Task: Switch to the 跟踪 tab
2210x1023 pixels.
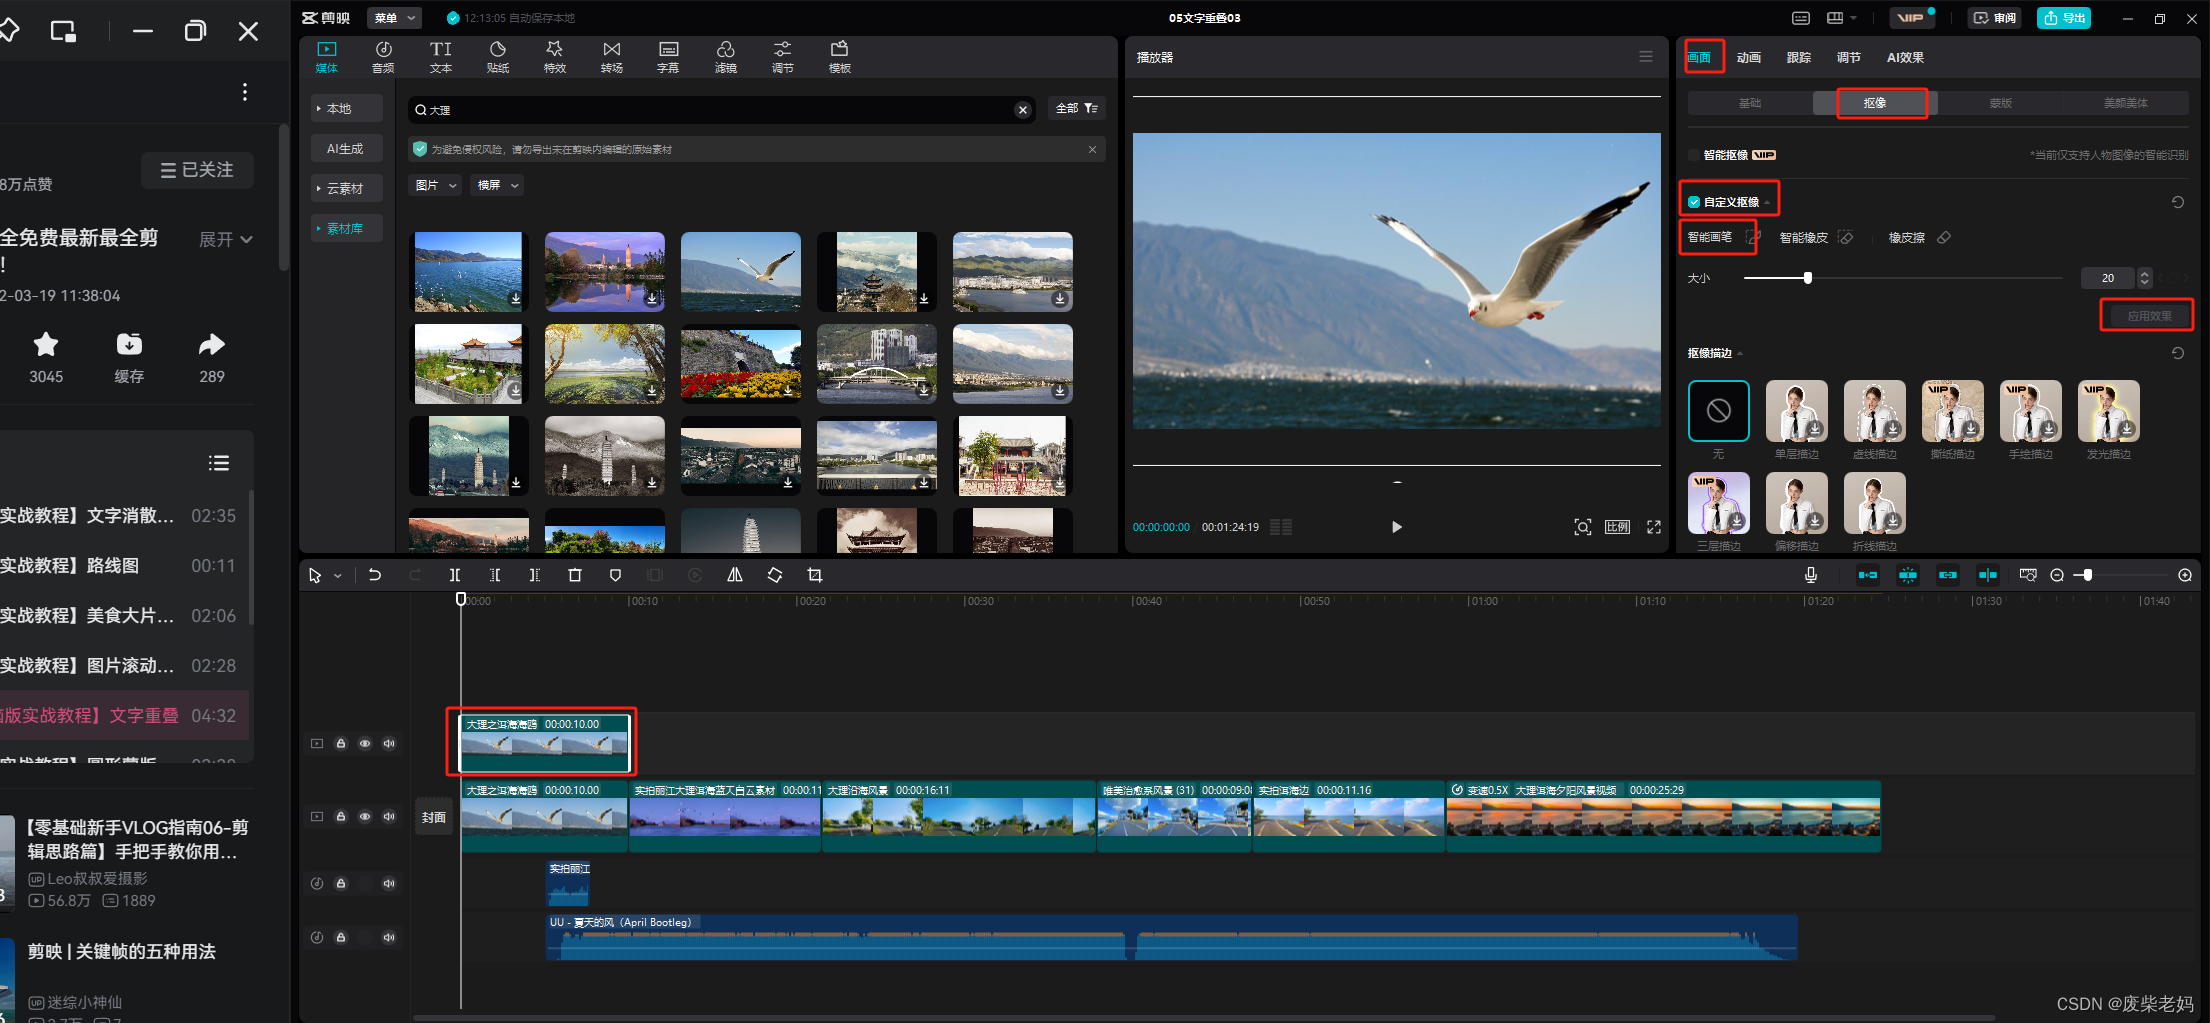Action: 1799,57
